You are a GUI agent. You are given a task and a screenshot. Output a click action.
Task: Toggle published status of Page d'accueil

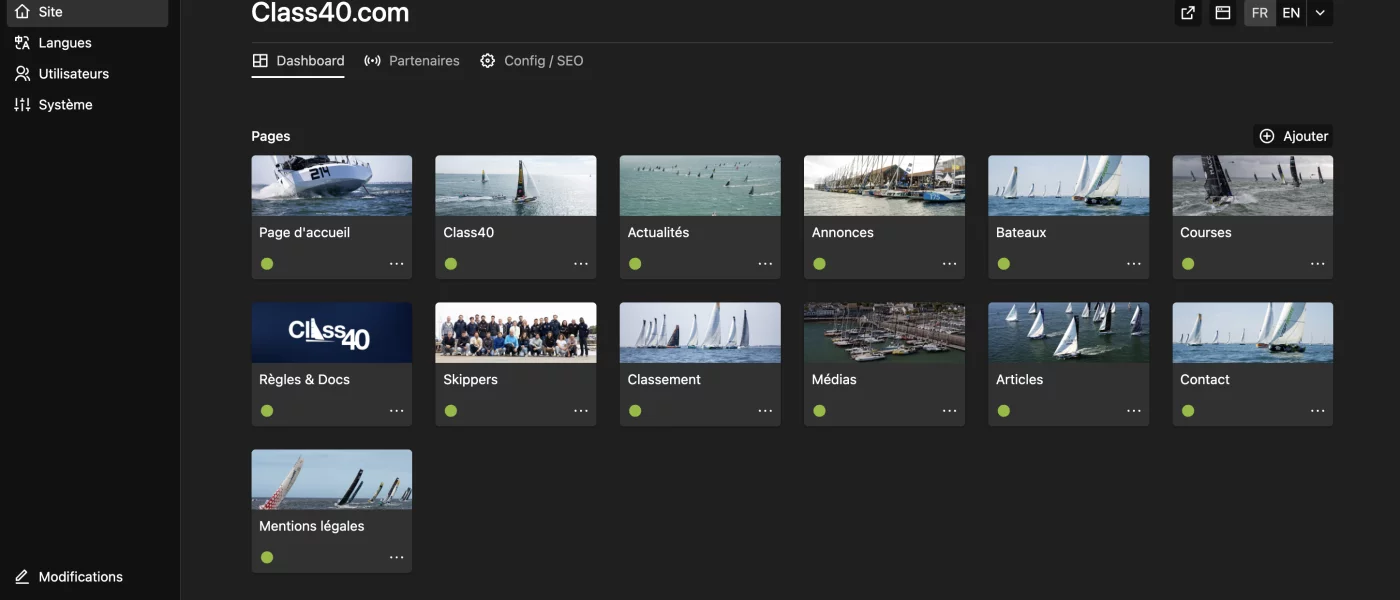[267, 264]
